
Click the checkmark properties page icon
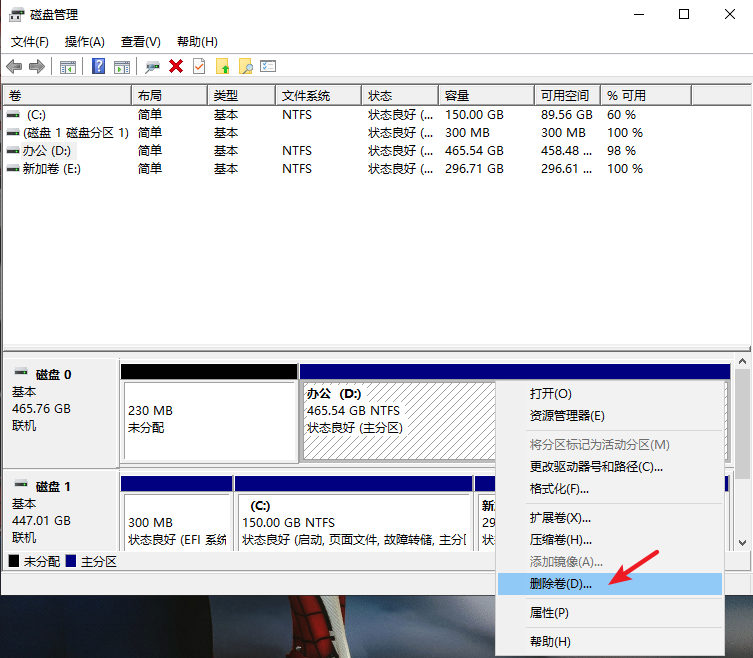[199, 66]
